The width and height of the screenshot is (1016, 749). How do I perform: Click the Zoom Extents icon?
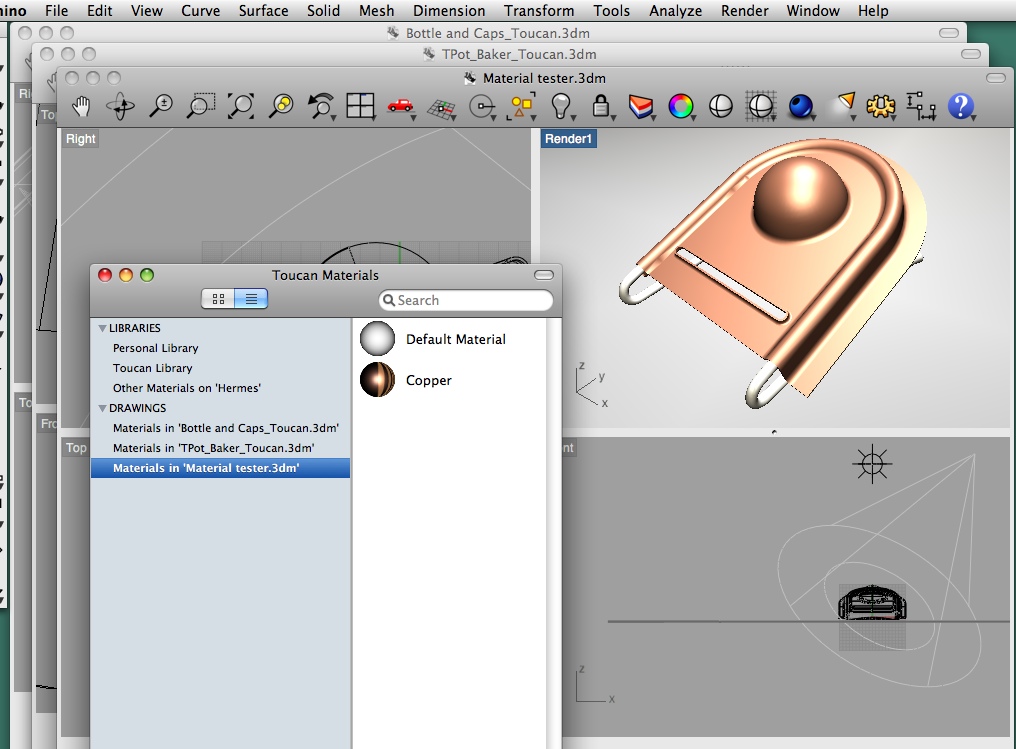(241, 105)
